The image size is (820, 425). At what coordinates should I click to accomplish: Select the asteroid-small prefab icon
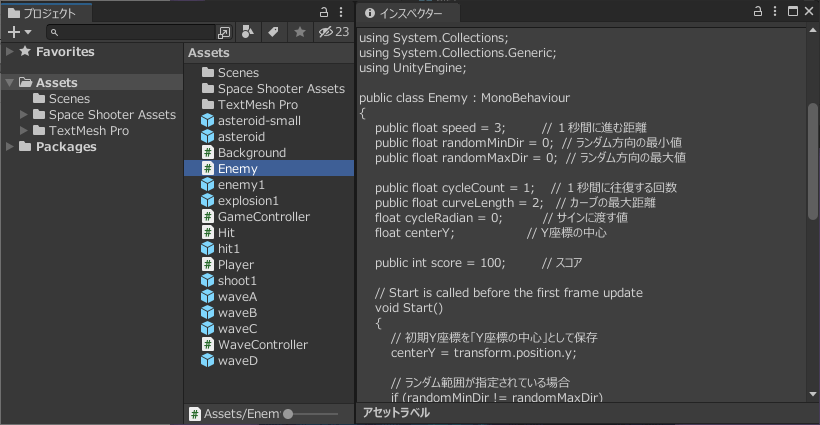click(208, 120)
